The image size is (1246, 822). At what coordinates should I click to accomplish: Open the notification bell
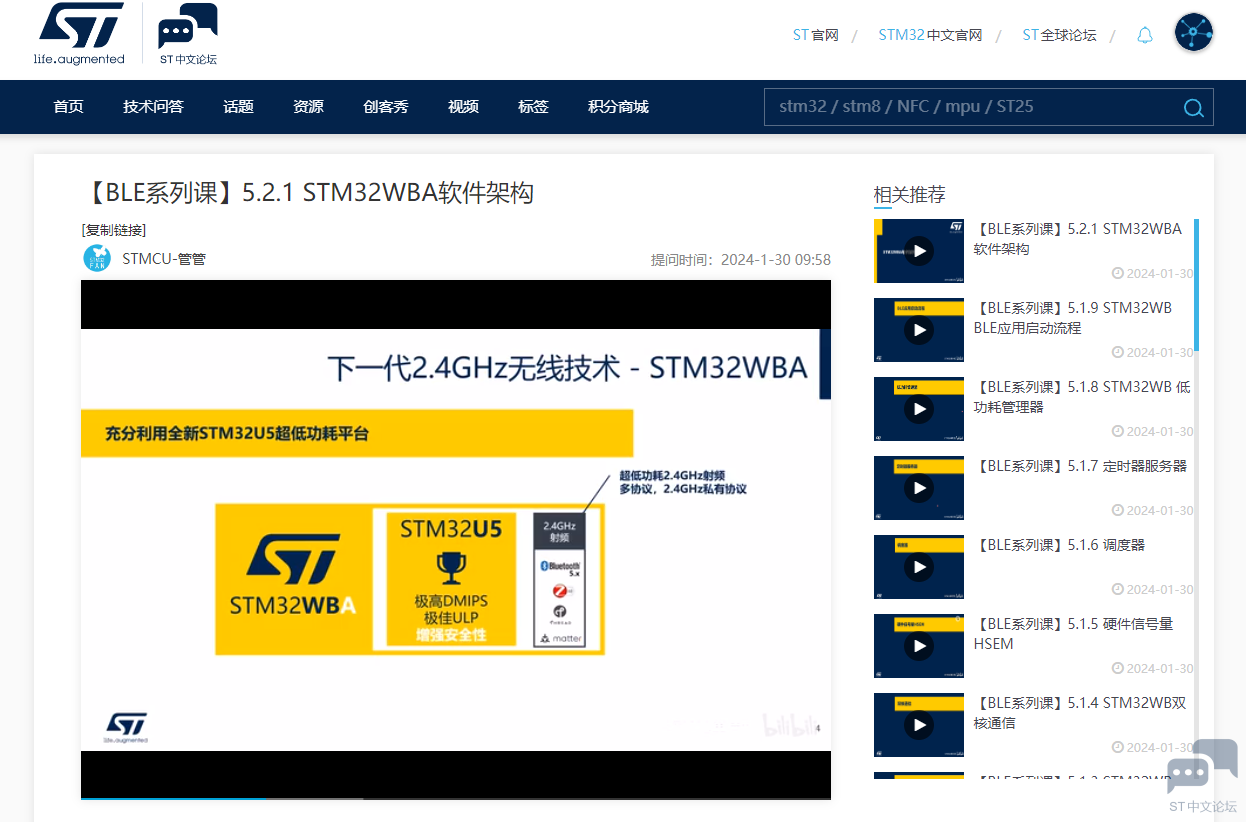click(x=1145, y=35)
